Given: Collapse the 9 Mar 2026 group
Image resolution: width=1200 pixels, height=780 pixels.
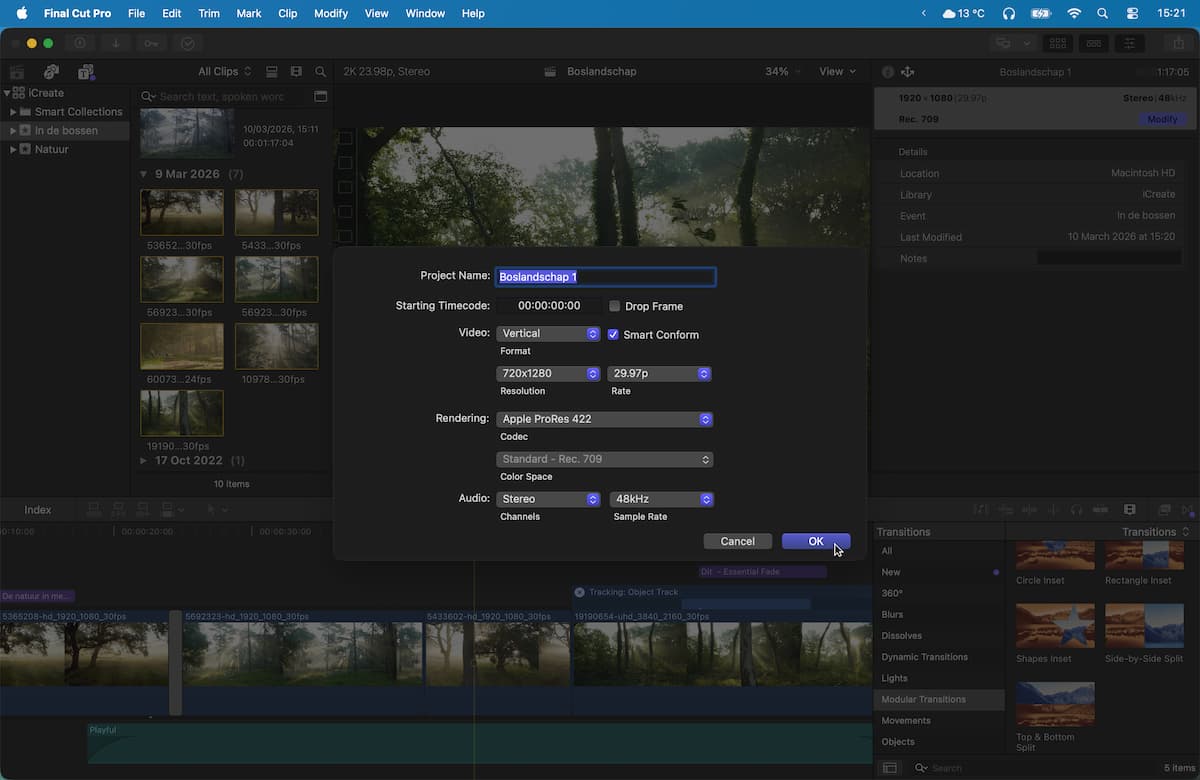Looking at the screenshot, I should (x=143, y=174).
